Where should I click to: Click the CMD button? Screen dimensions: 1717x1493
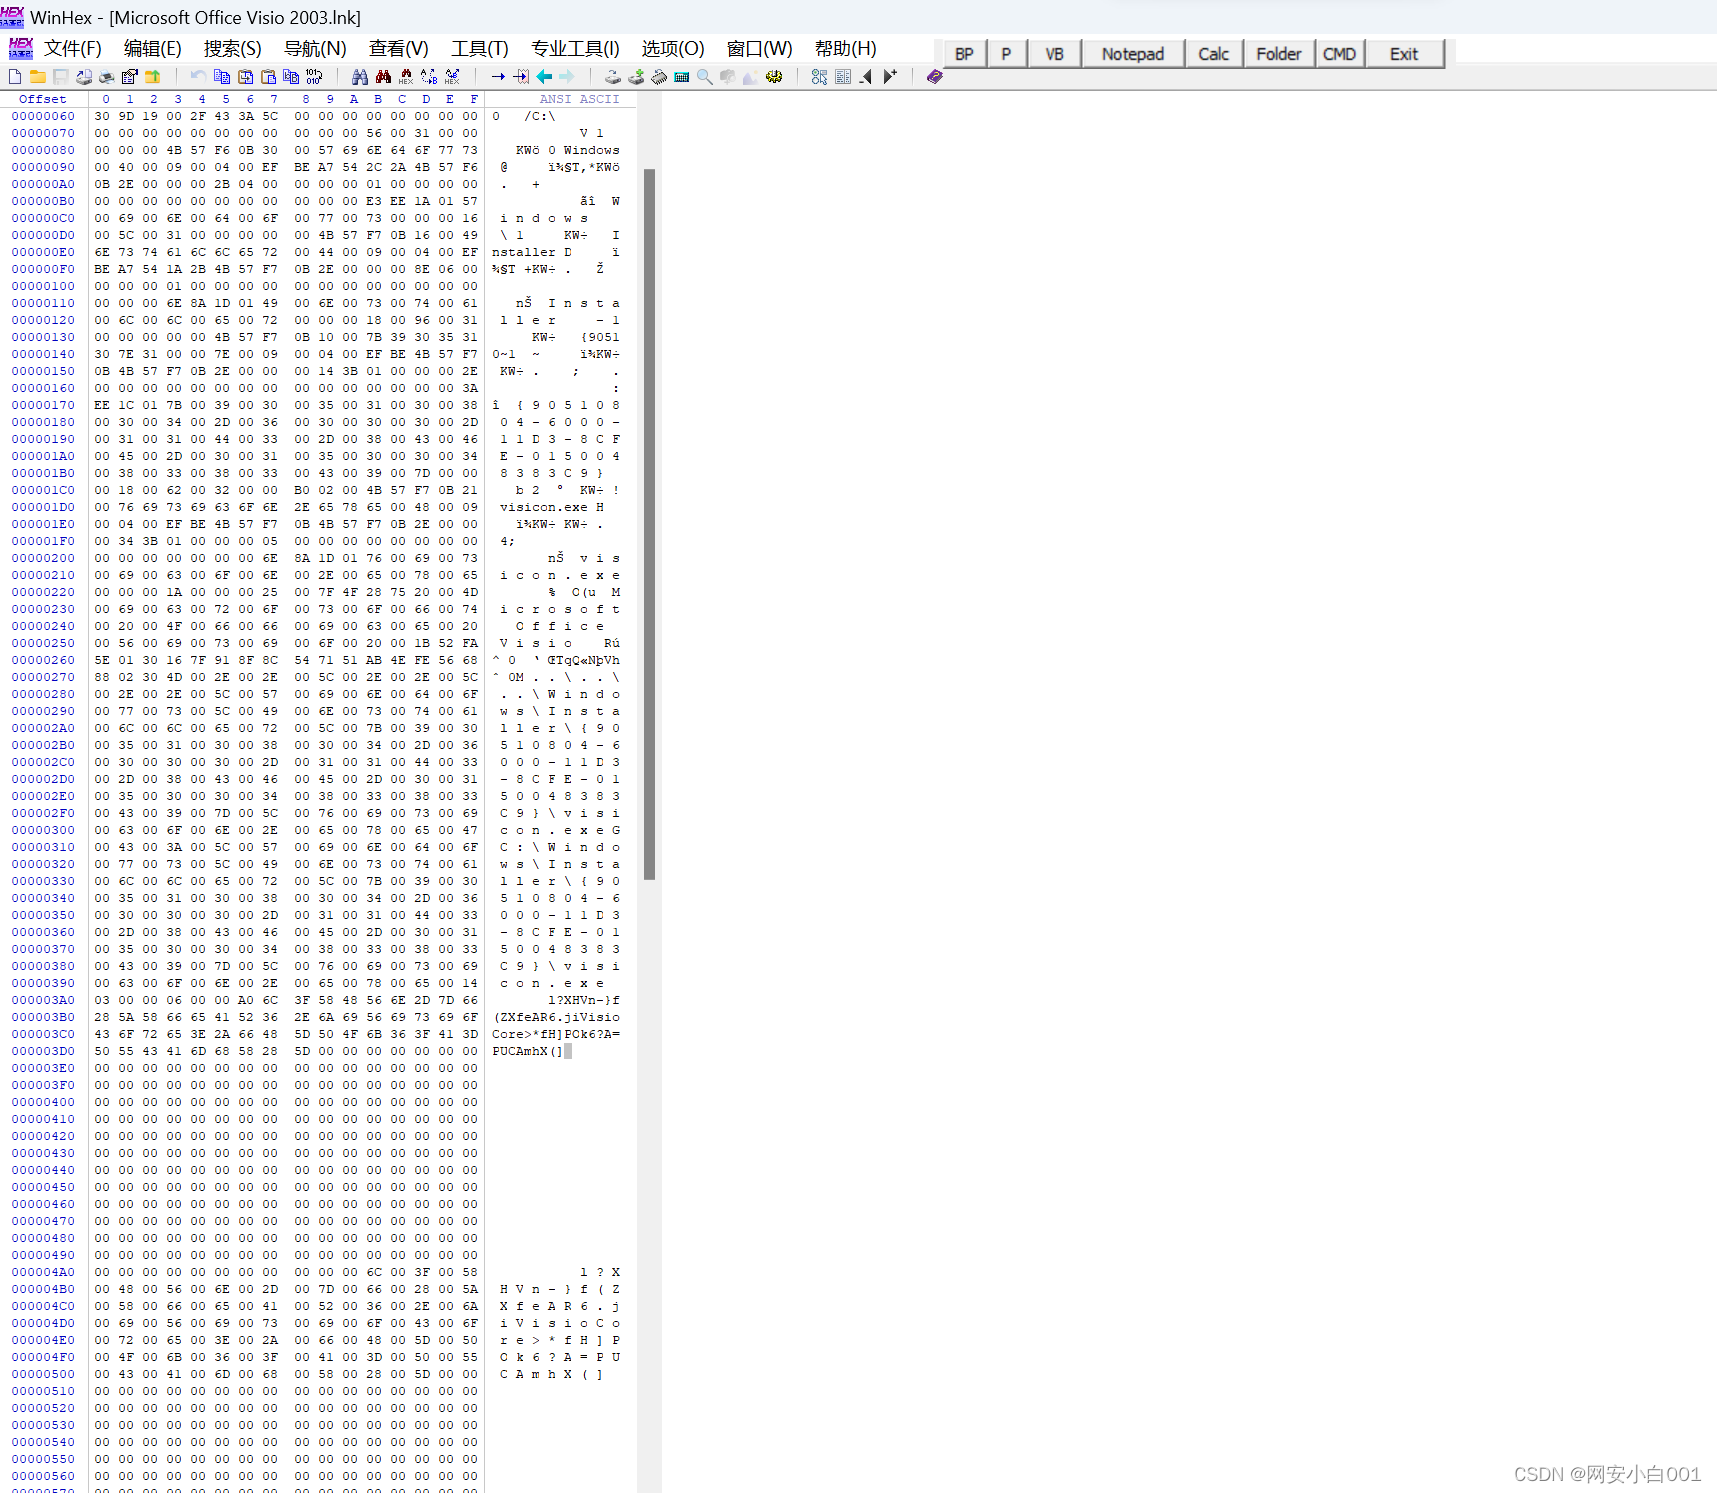tap(1339, 54)
